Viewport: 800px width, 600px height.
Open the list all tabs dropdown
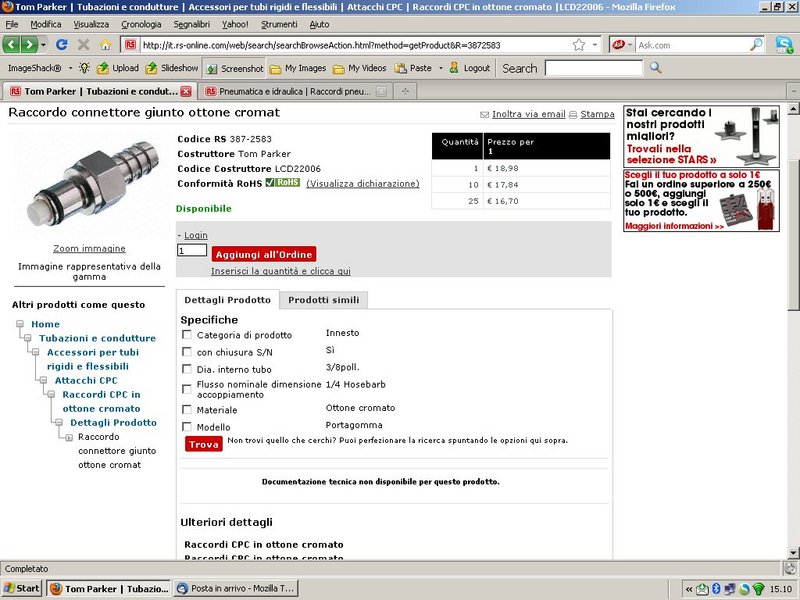(x=793, y=91)
